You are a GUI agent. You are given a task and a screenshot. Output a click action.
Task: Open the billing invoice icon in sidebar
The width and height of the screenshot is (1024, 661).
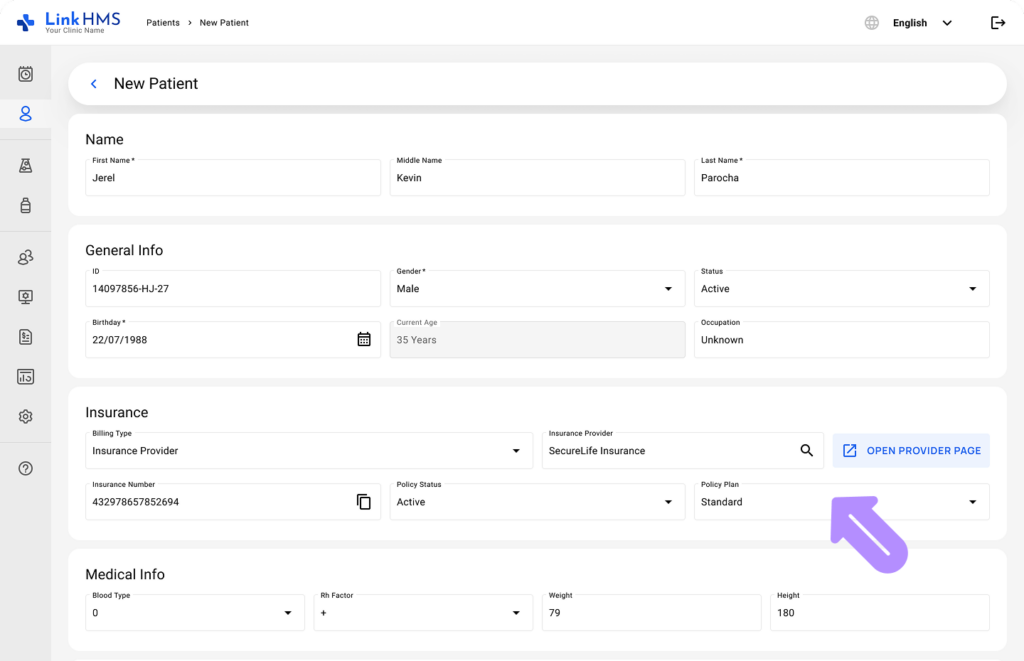(x=25, y=337)
